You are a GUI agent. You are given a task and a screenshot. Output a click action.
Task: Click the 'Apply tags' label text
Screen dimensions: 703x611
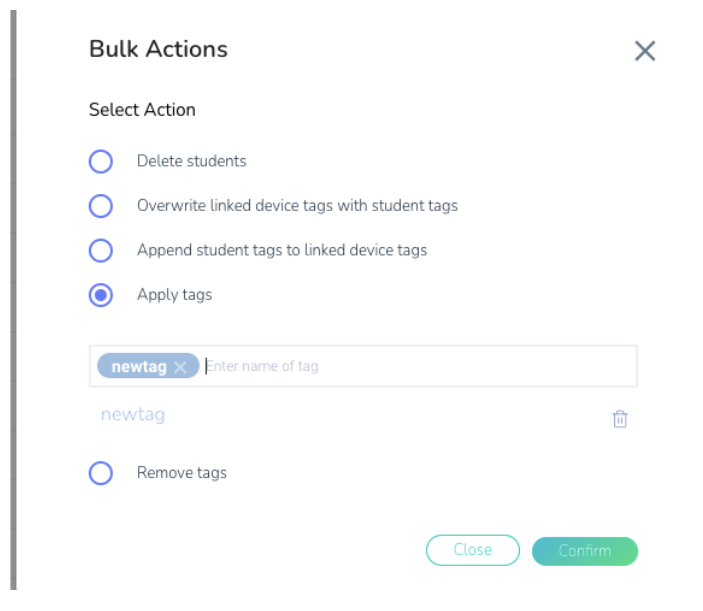coord(174,295)
